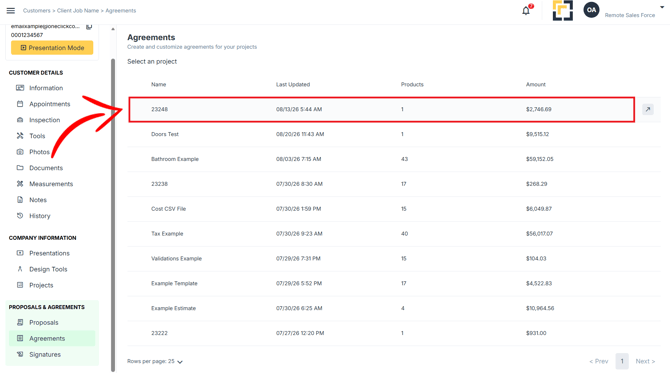Screen dimensions: 670x373
Task: Open the OA user avatar
Action: tap(591, 10)
